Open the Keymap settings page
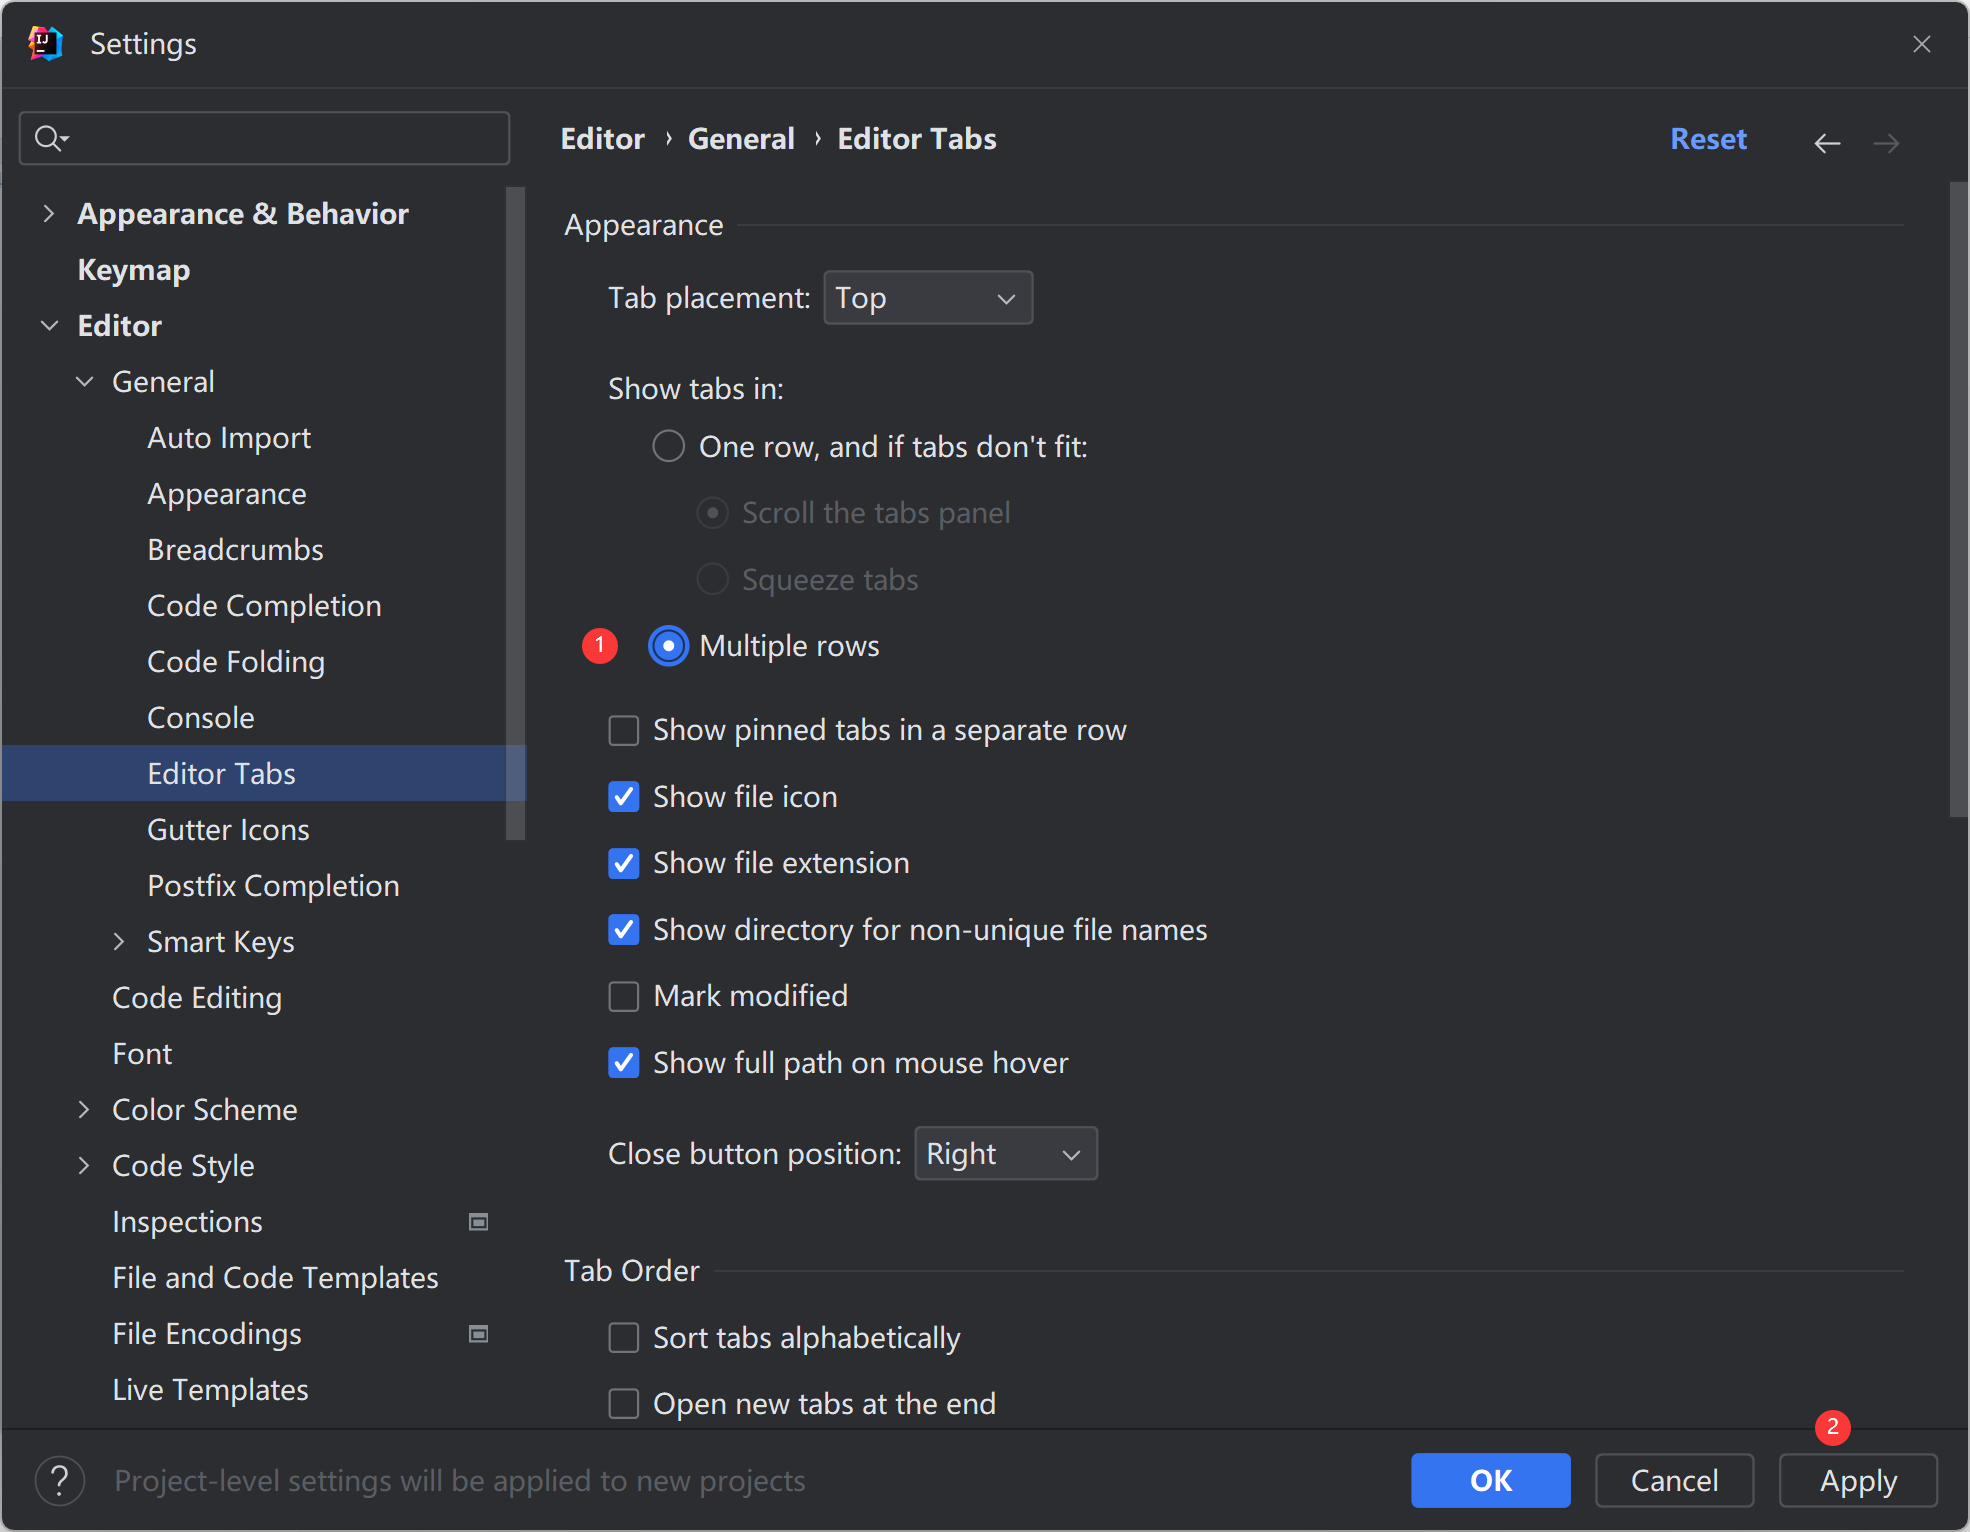The image size is (1970, 1532). point(134,270)
